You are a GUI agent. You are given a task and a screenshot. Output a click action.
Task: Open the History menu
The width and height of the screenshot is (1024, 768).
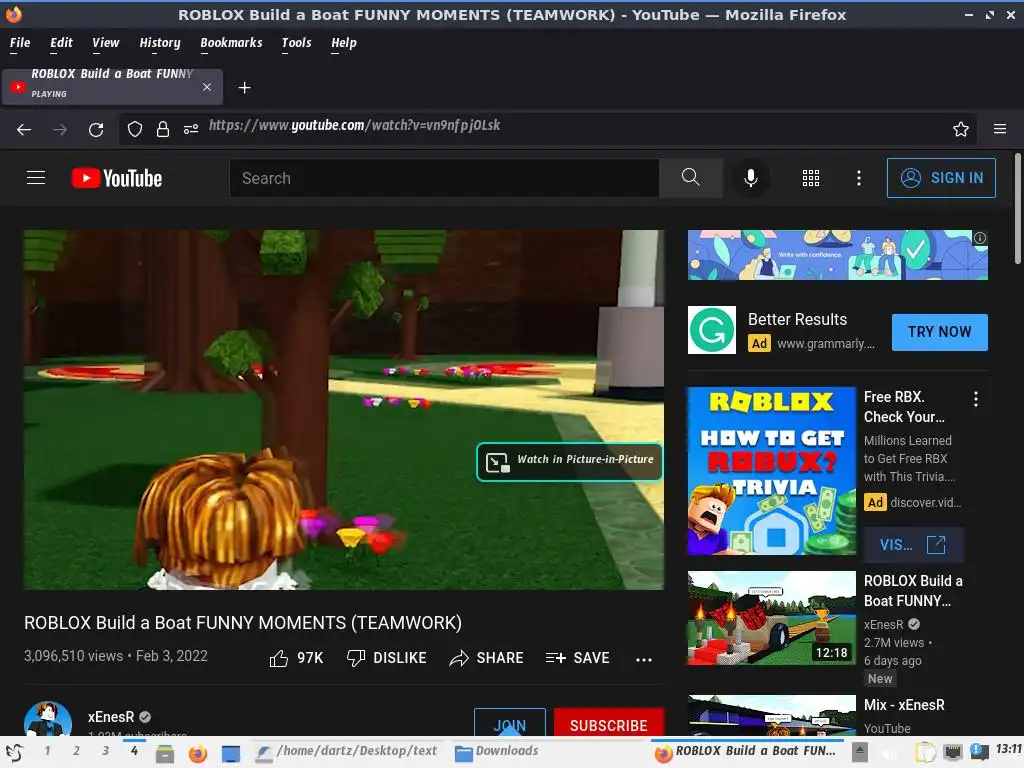(159, 43)
